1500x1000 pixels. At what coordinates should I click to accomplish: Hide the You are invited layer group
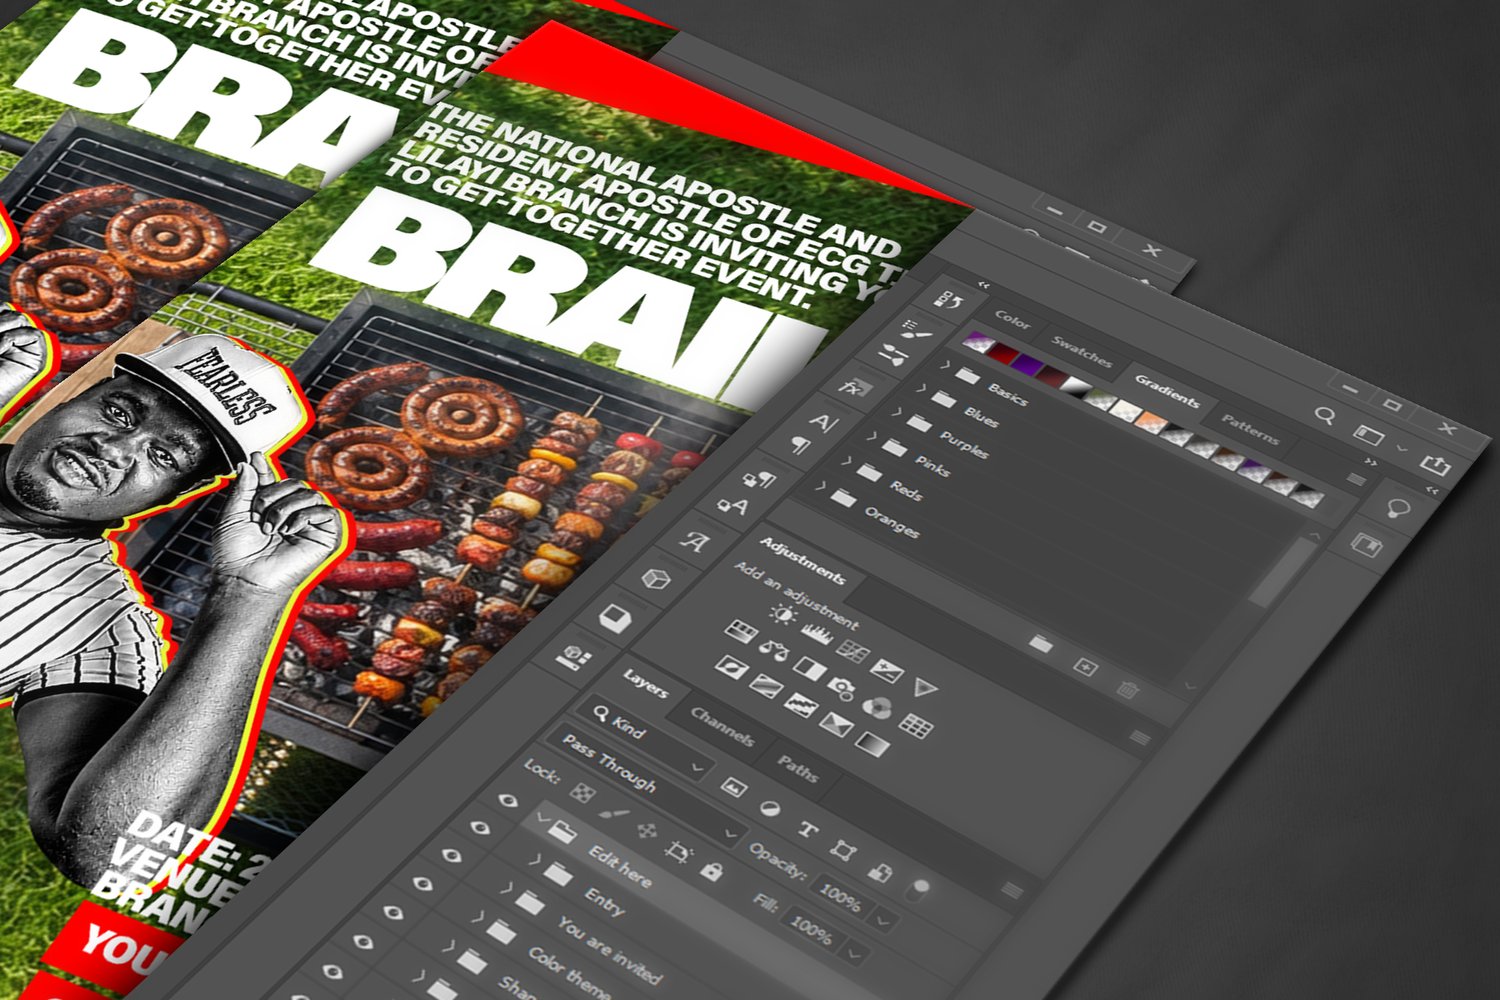point(452,856)
